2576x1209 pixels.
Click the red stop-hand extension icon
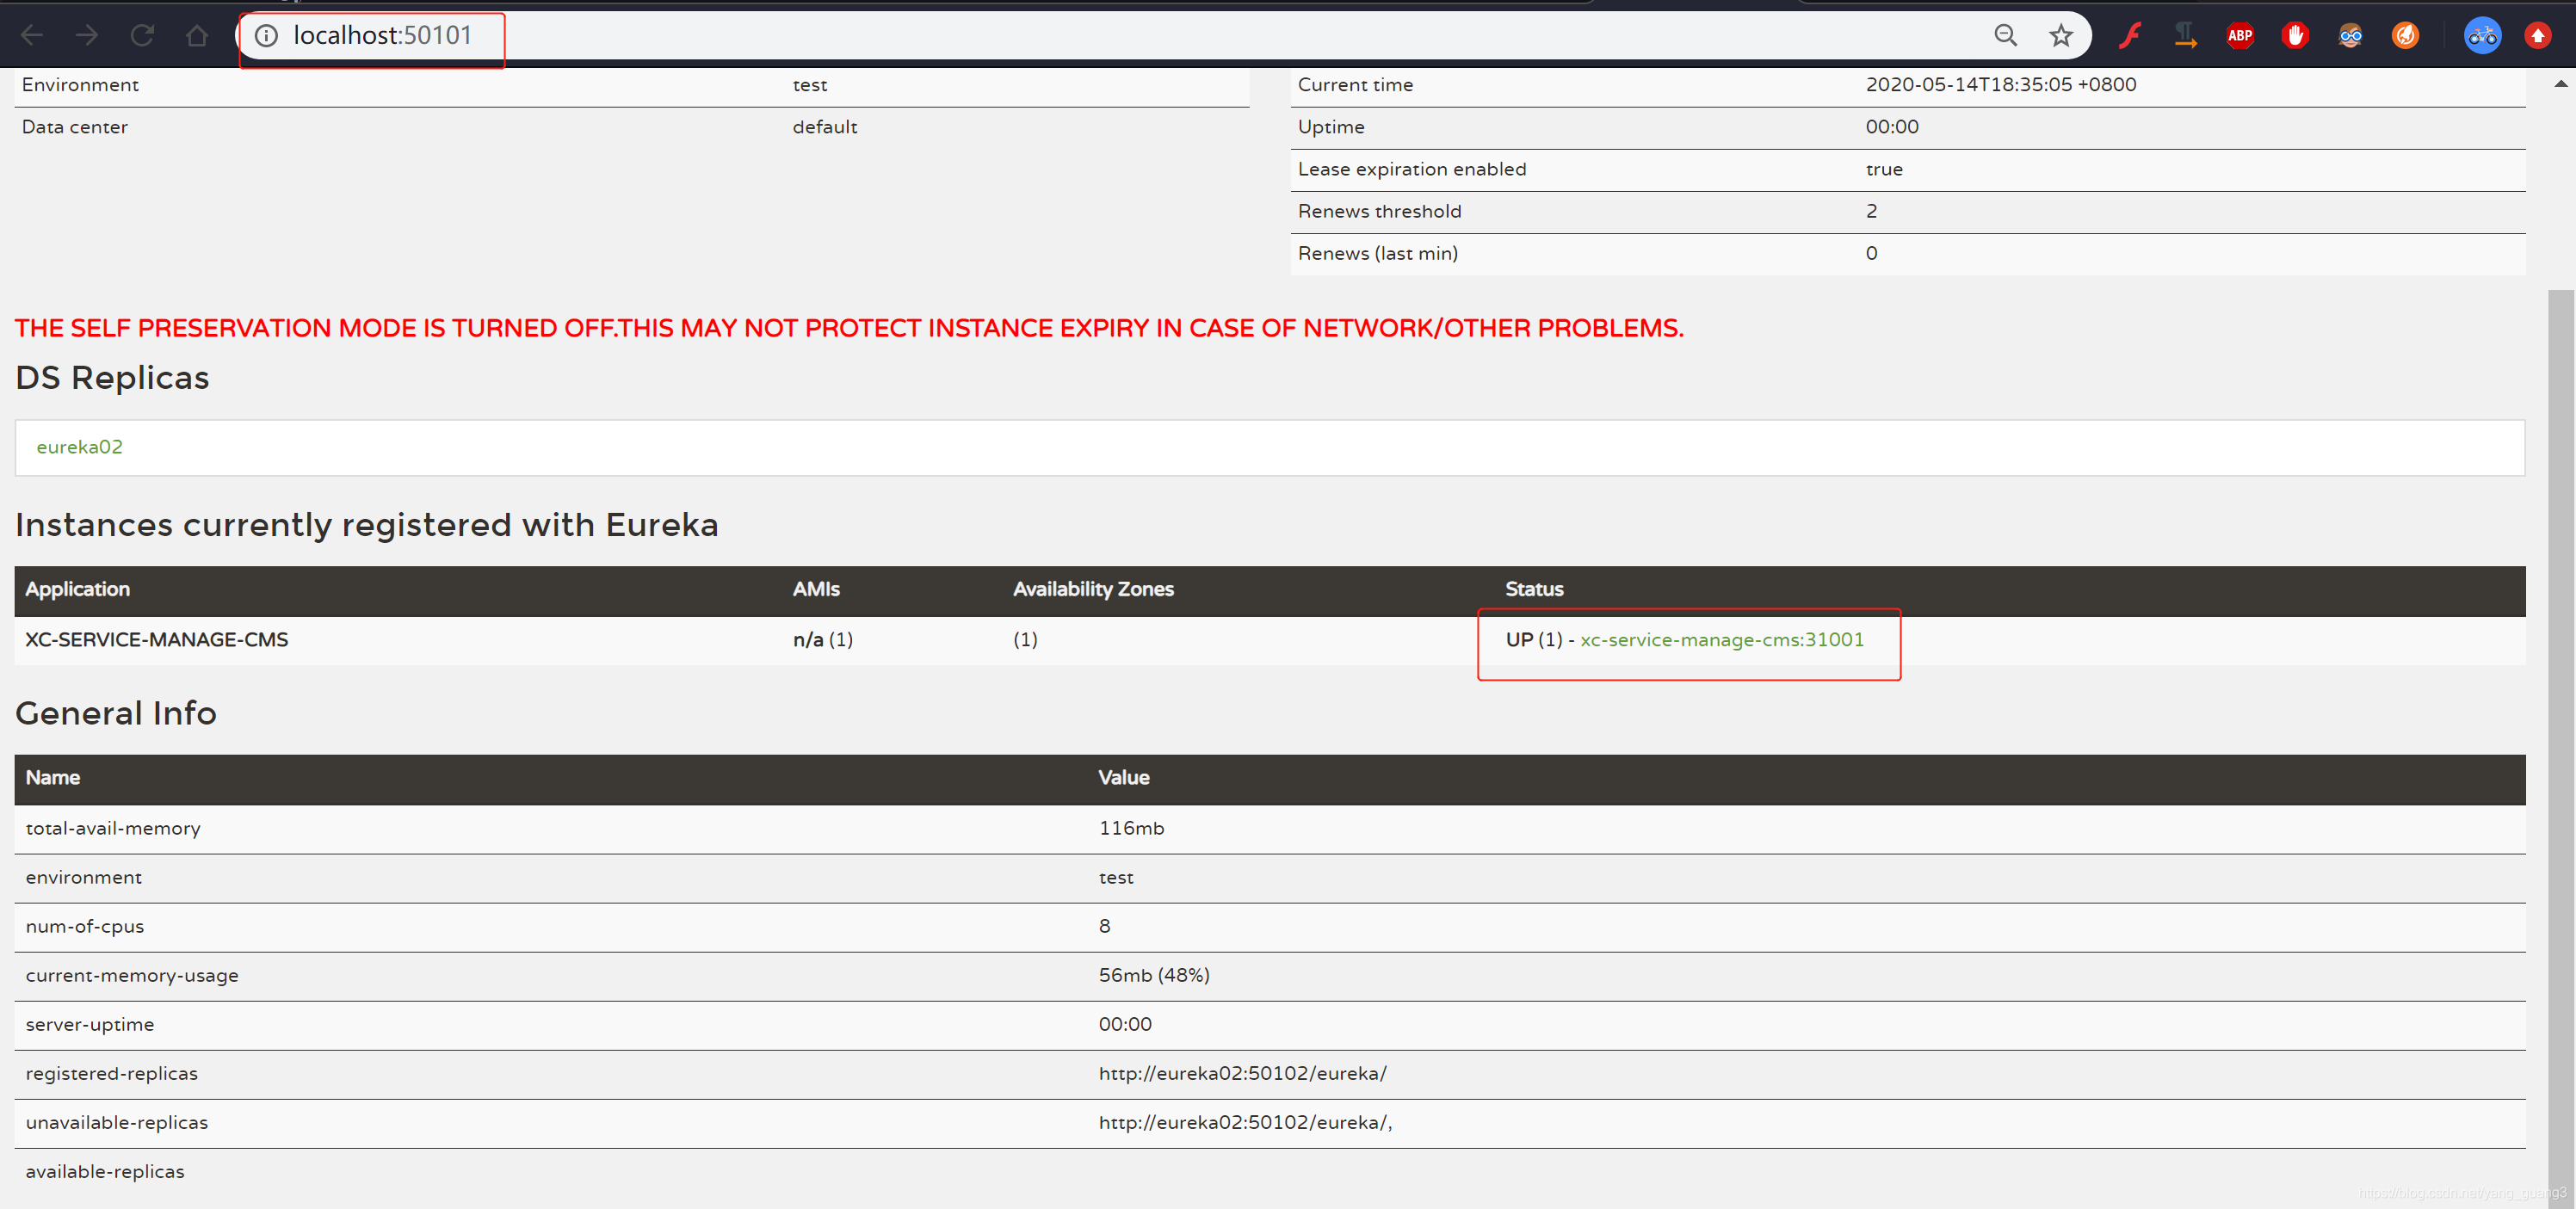pos(2295,36)
